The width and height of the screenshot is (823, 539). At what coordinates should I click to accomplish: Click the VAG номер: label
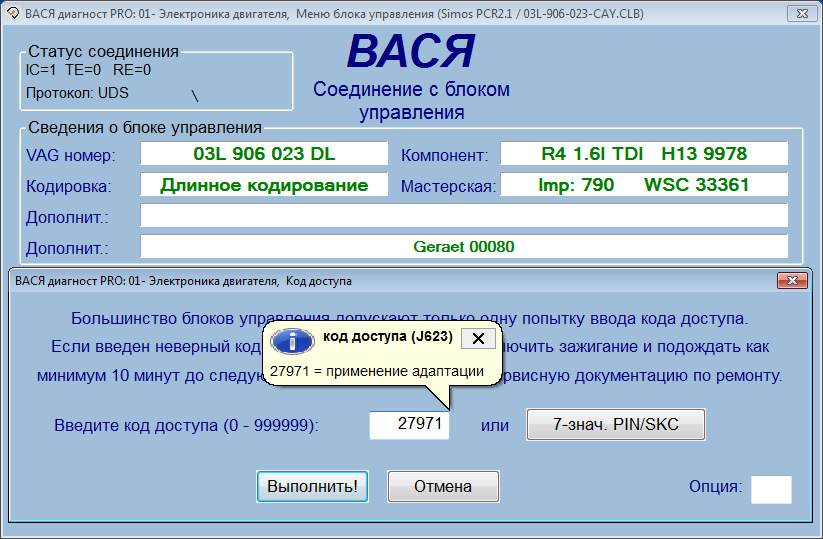point(71,155)
